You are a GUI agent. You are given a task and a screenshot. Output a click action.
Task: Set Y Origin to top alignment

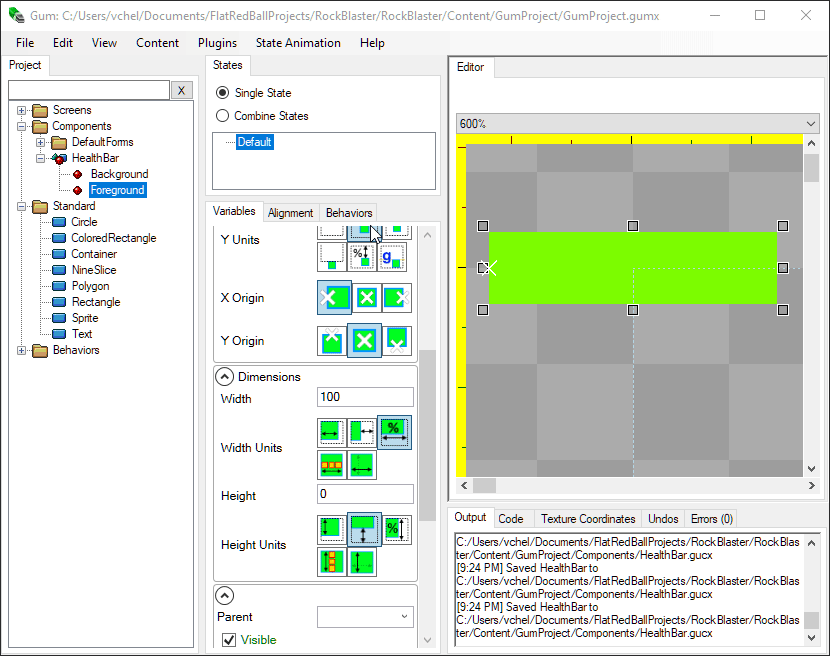pos(332,341)
